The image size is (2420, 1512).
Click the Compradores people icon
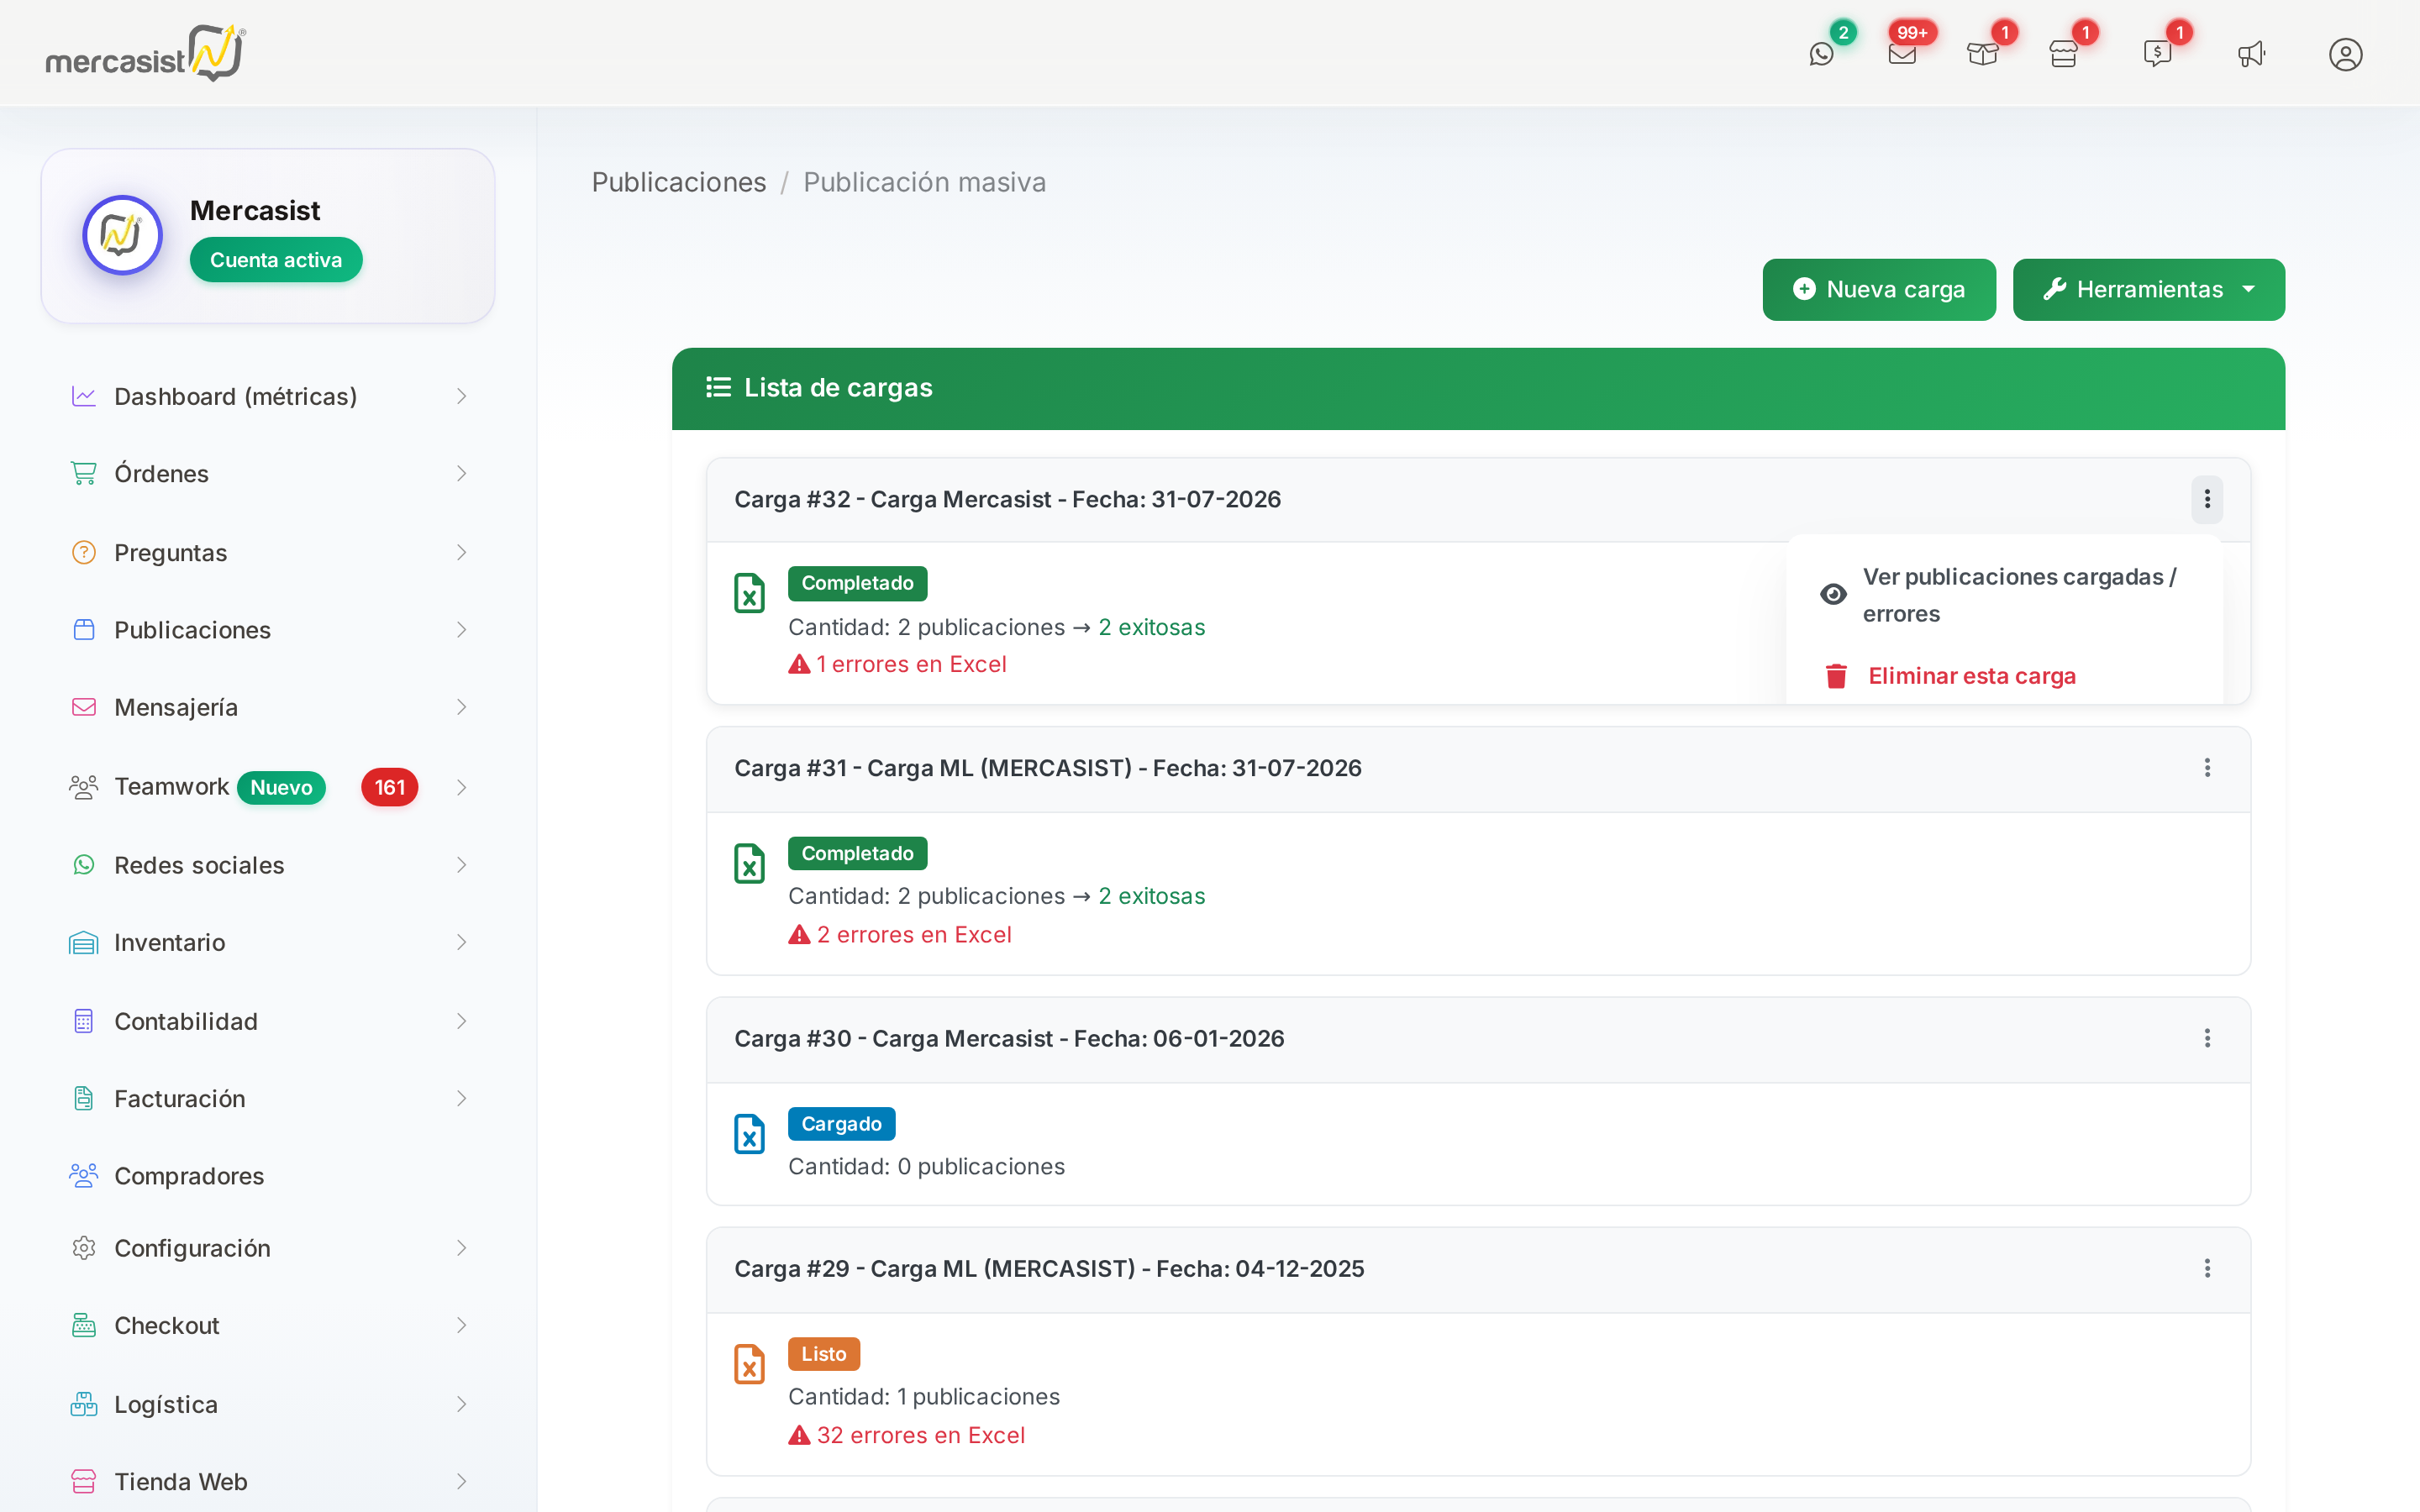coord(84,1175)
